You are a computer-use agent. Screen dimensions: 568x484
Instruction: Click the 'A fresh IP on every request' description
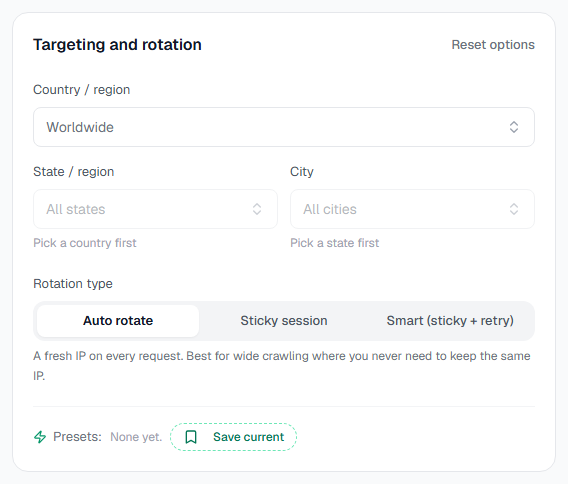(282, 366)
